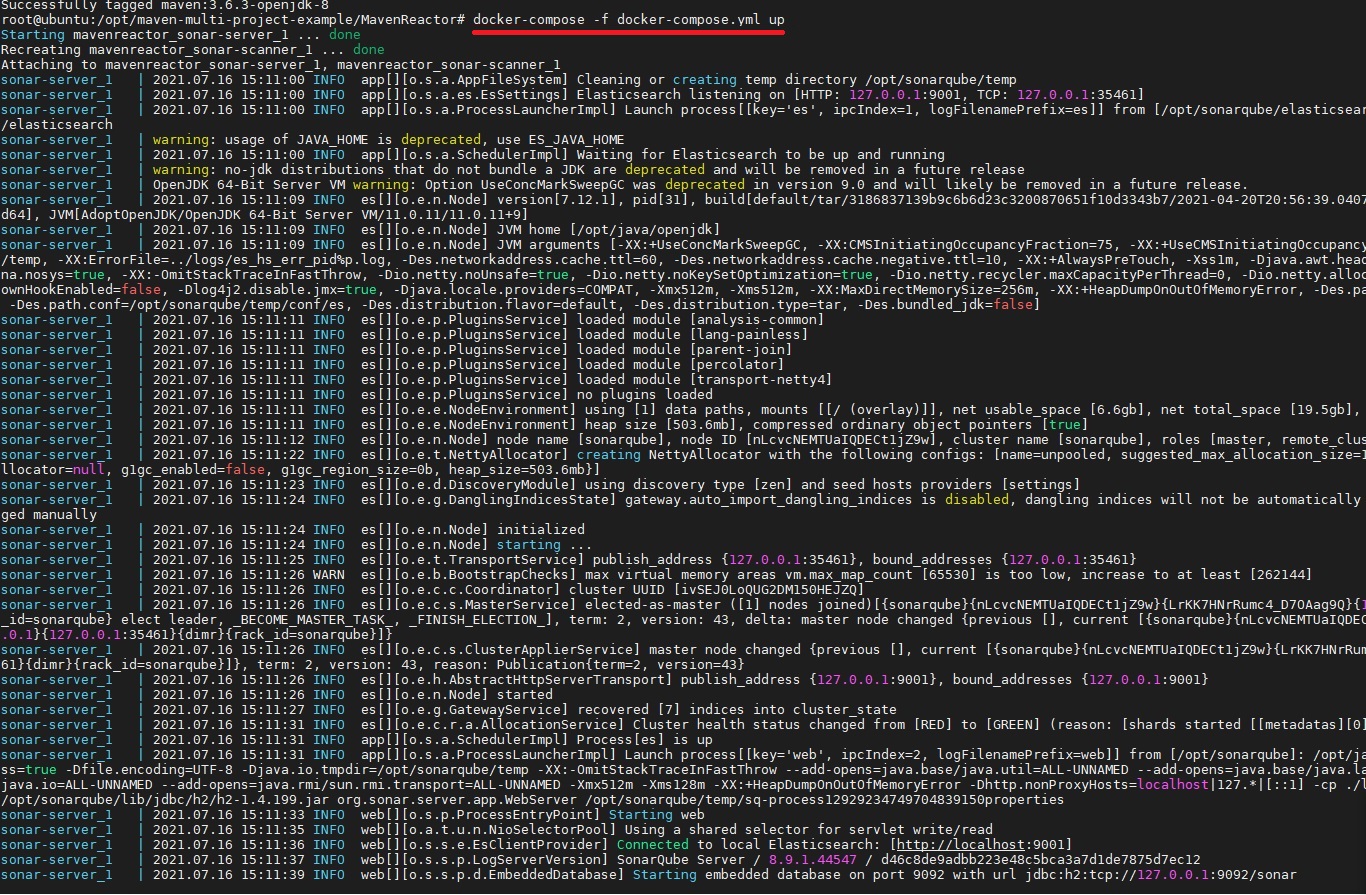Select the 'no plugins loaded' message
Screen dimensions: 1366x895
(645, 395)
